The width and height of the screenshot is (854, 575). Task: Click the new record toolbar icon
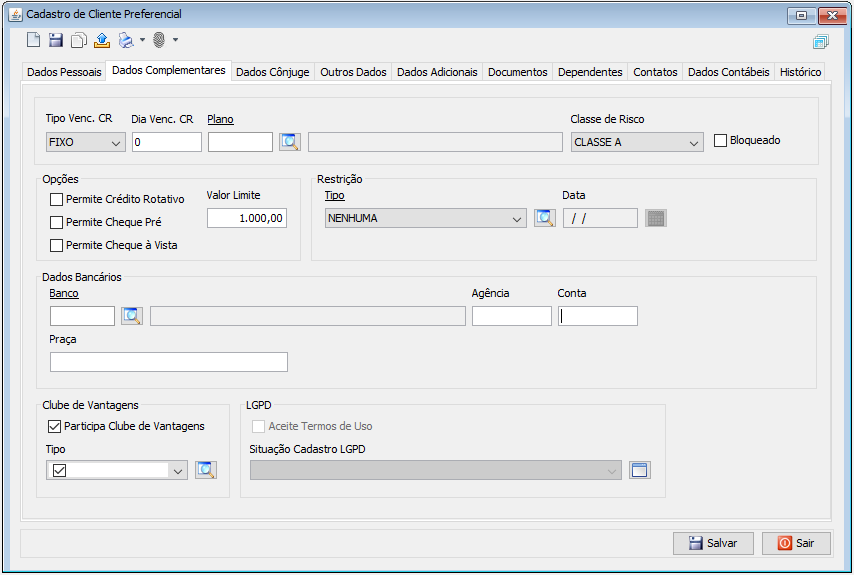coord(33,40)
